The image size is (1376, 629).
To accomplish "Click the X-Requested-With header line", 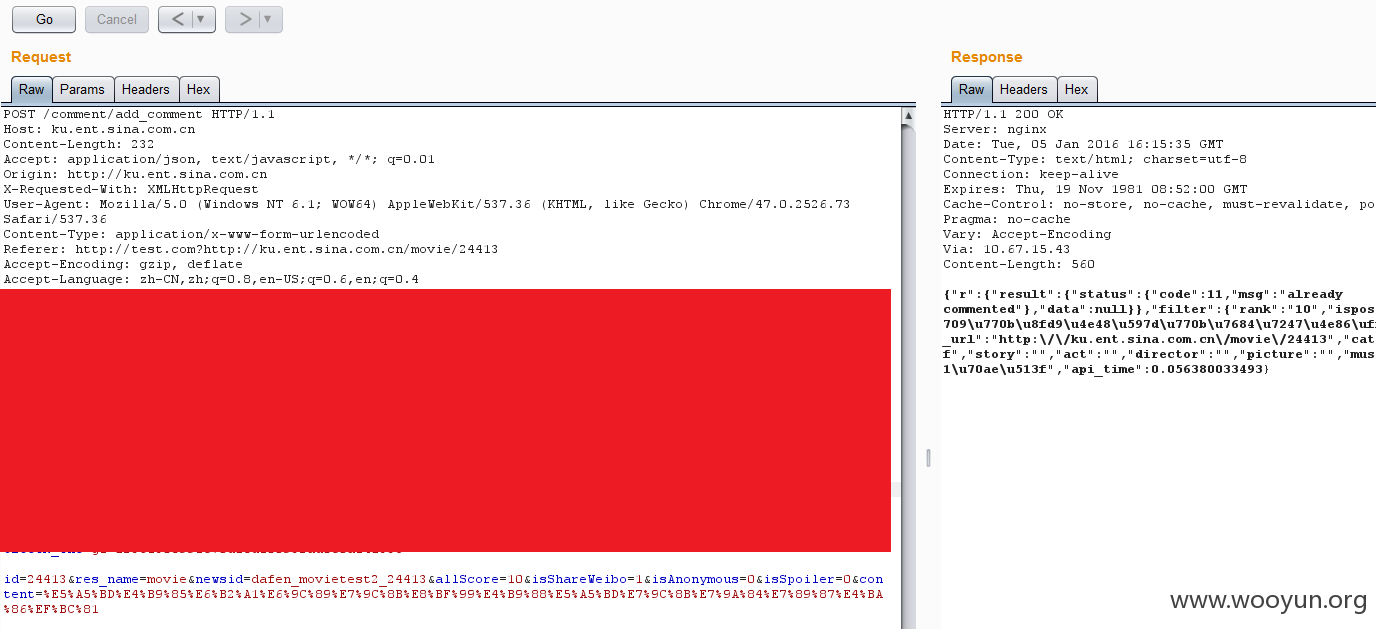I will tap(131, 189).
